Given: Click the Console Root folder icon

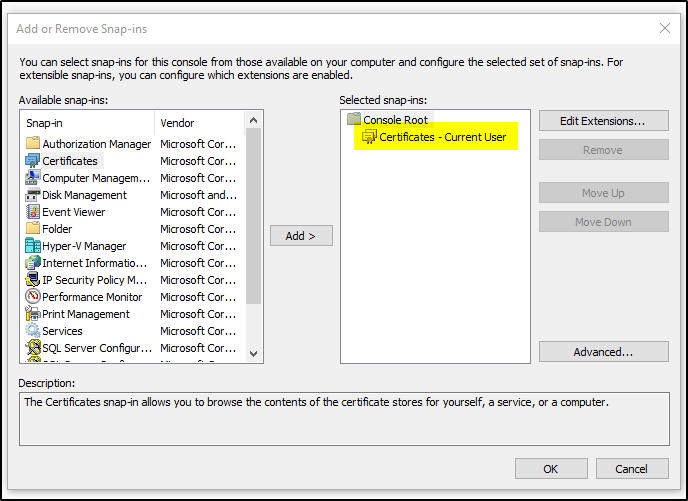Looking at the screenshot, I should pyautogui.click(x=354, y=119).
